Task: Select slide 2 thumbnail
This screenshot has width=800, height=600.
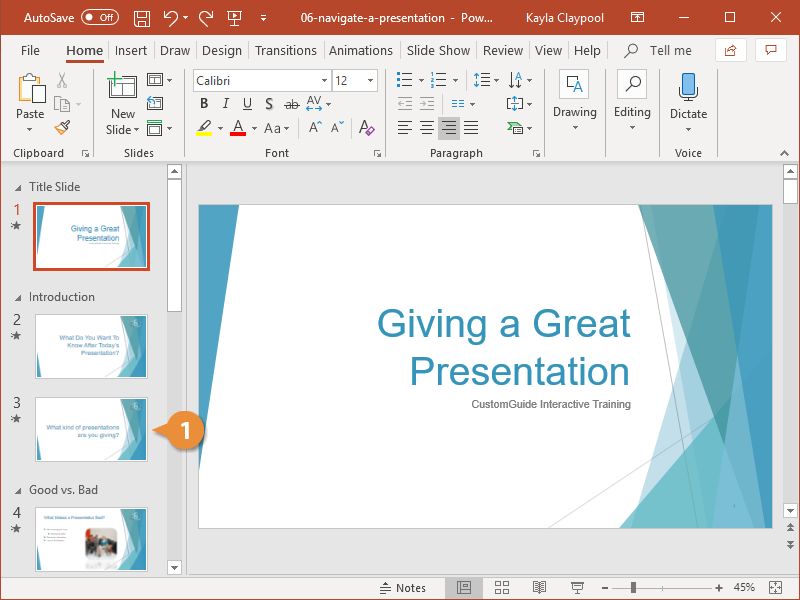Action: (91, 345)
